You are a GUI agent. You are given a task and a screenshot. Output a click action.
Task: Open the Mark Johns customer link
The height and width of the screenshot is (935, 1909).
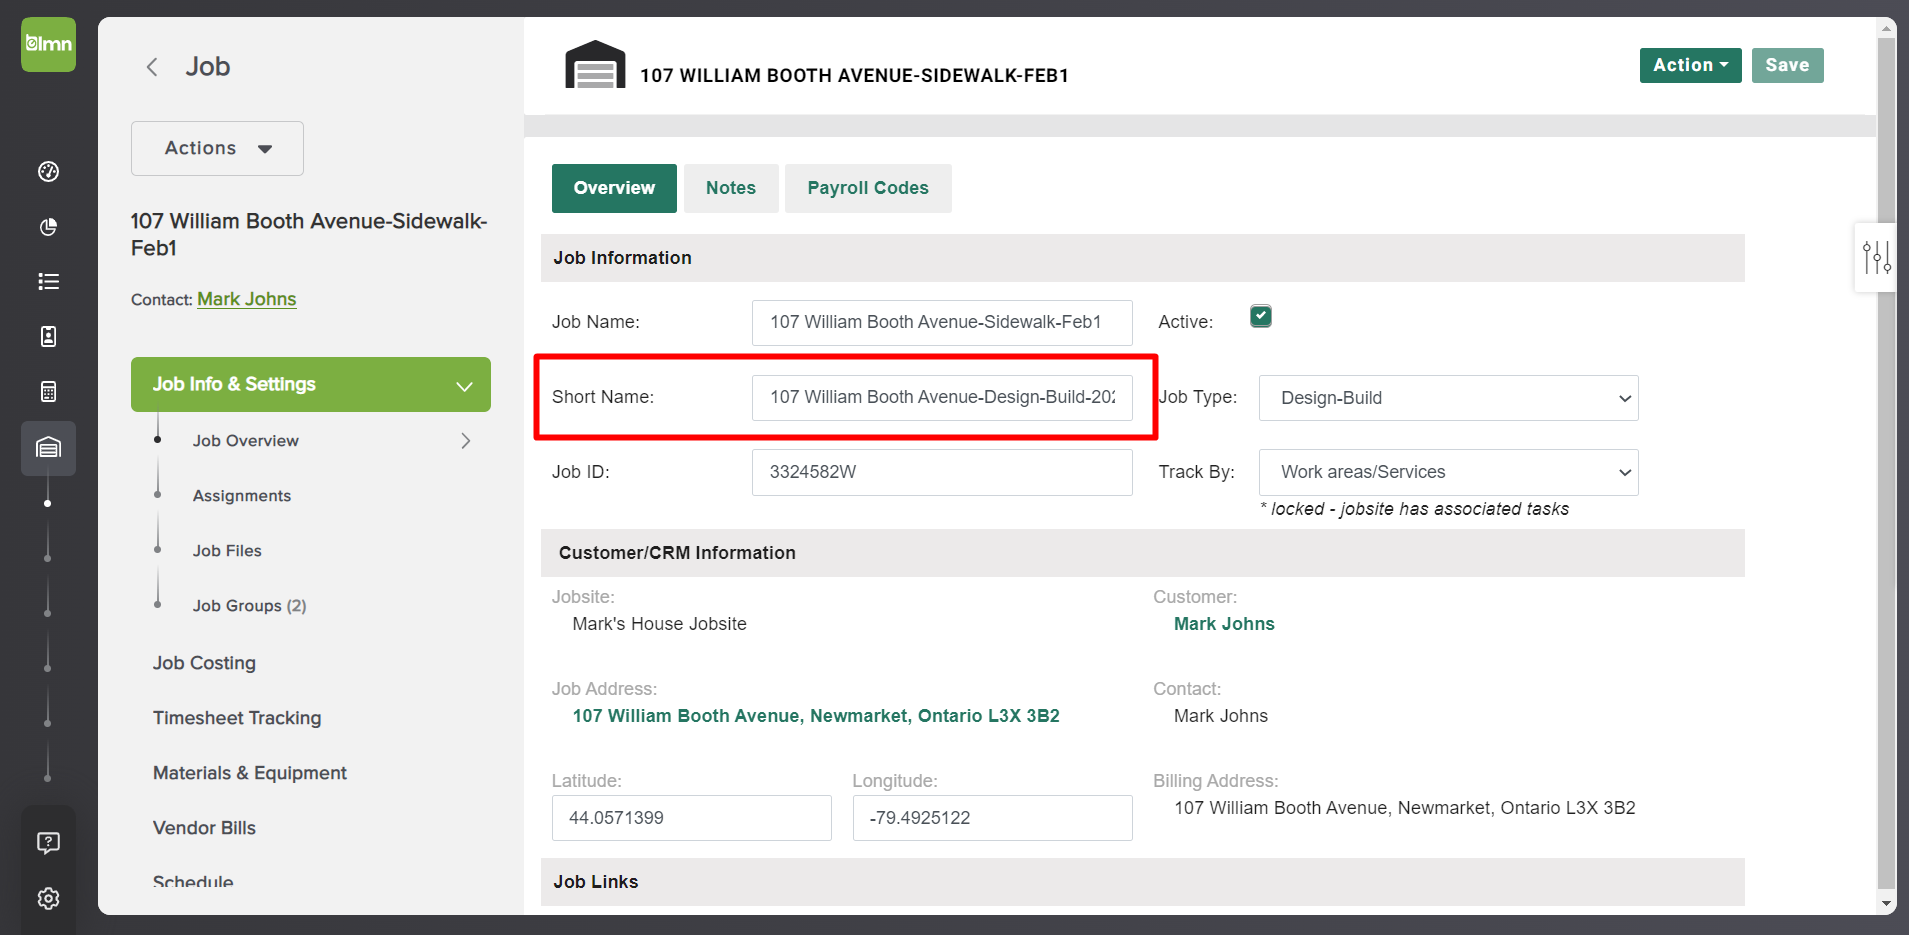pos(1224,624)
